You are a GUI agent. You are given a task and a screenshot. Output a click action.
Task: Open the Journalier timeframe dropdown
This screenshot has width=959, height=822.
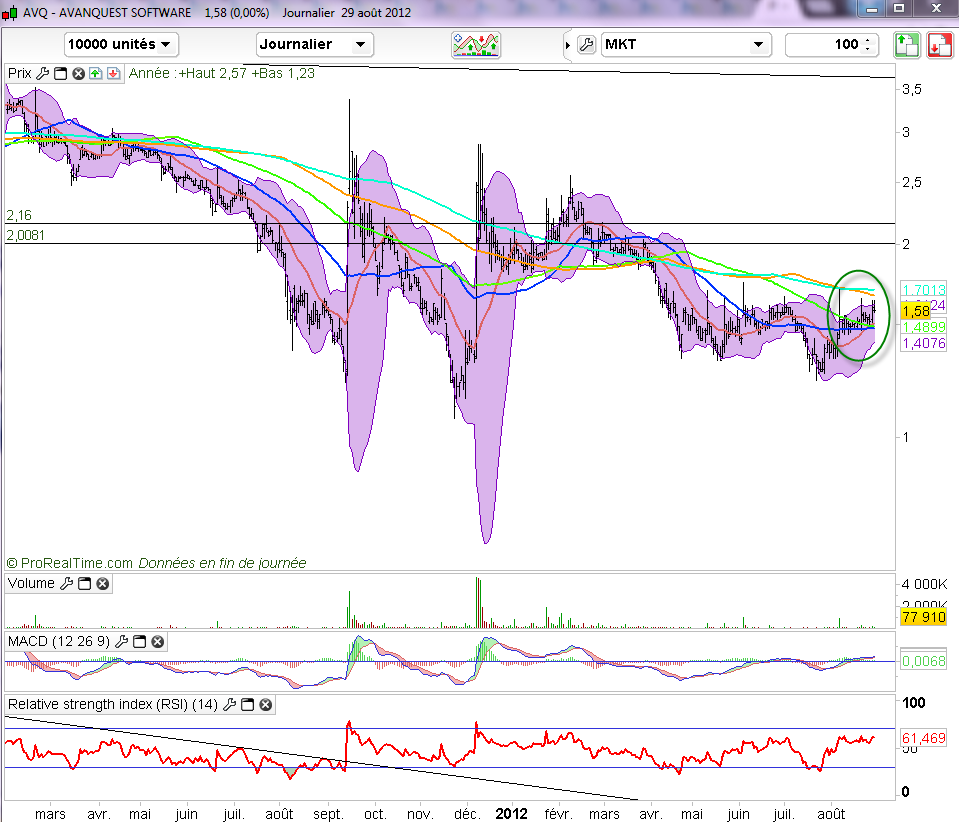coord(314,44)
